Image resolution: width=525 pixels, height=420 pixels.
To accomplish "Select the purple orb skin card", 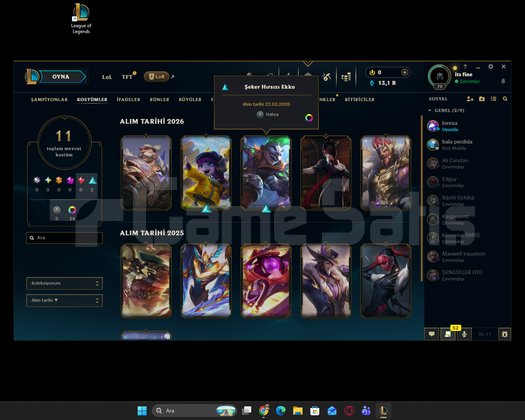I will pyautogui.click(x=266, y=281).
